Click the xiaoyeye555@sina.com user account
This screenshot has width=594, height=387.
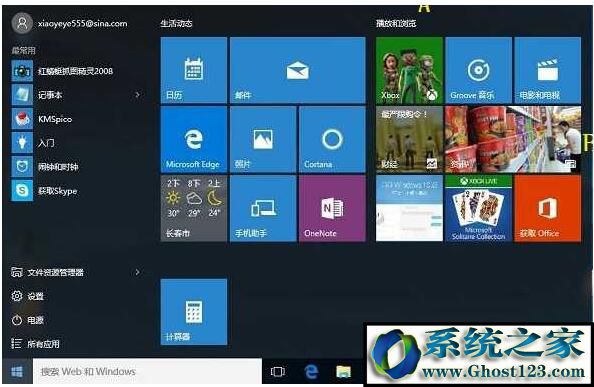[70, 23]
